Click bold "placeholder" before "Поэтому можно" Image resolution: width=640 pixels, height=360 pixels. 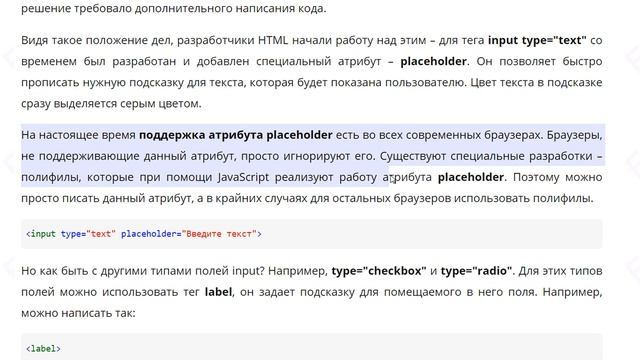pos(471,177)
